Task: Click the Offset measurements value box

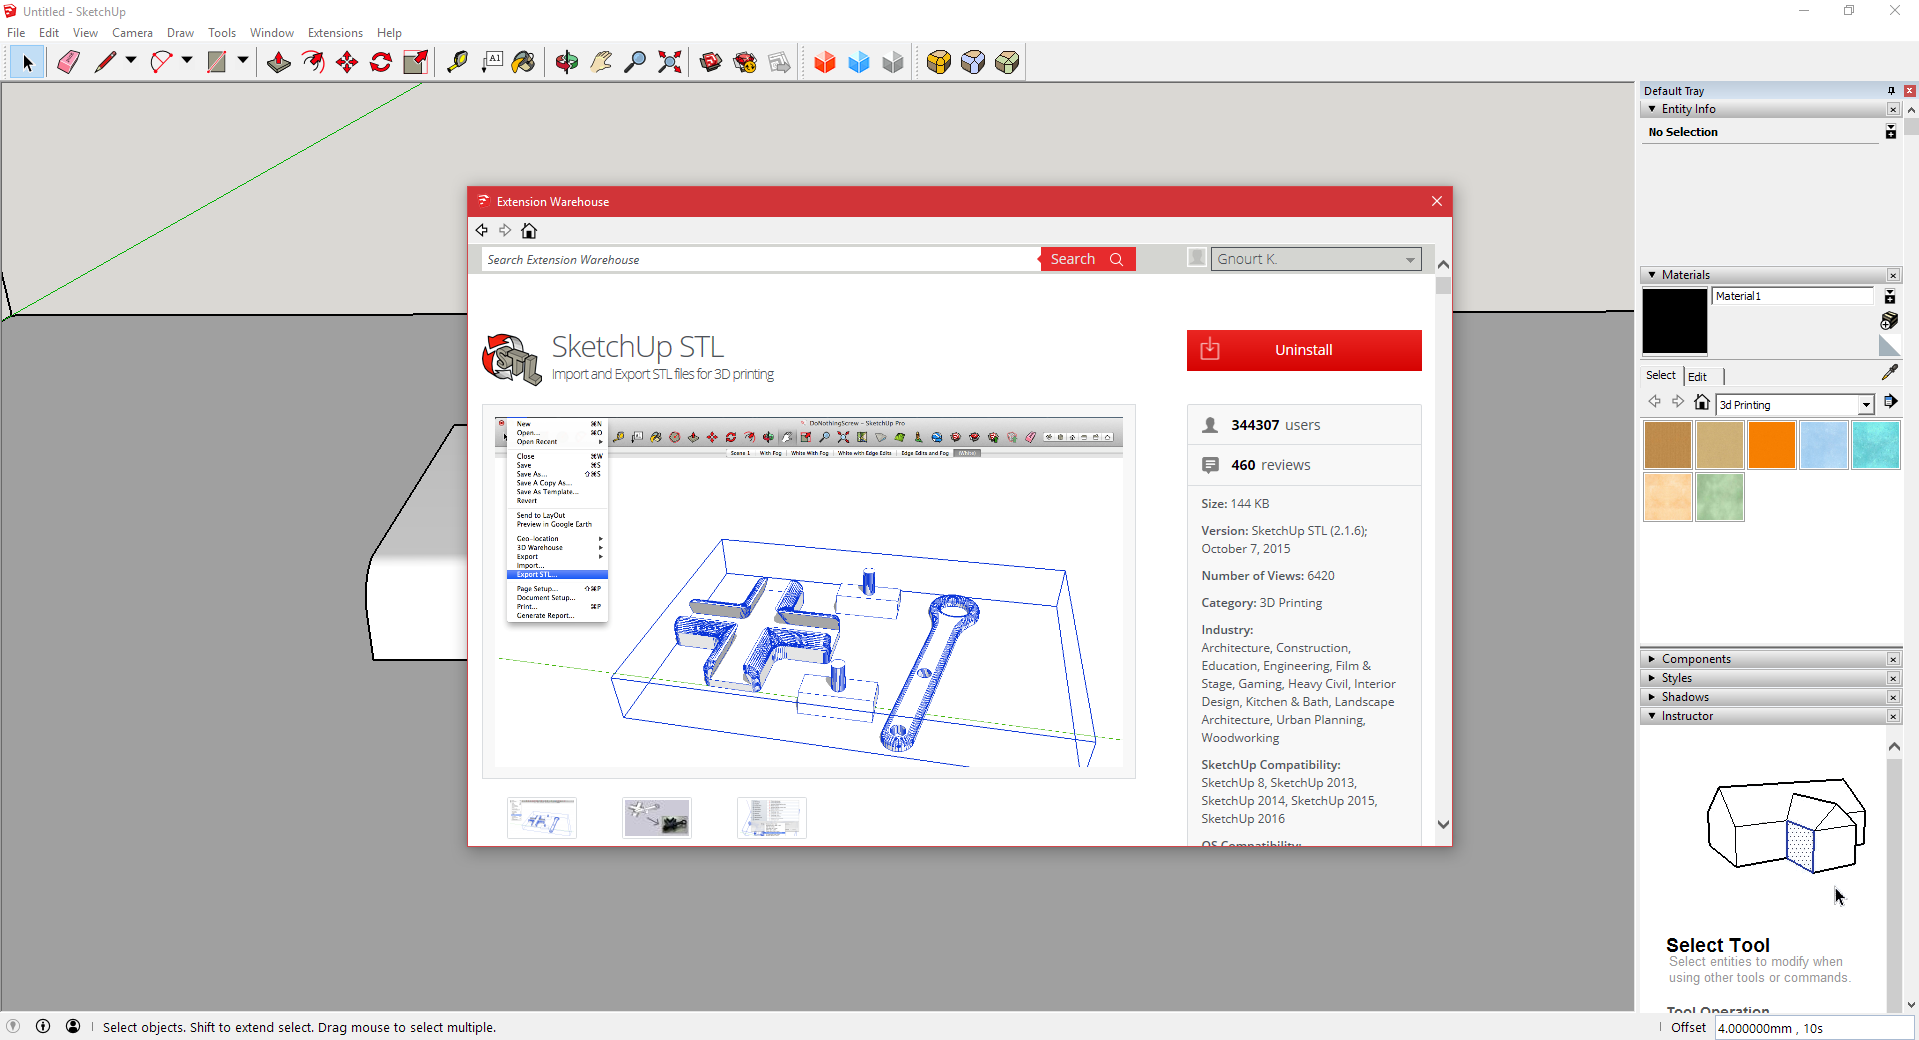Action: (x=1814, y=1028)
